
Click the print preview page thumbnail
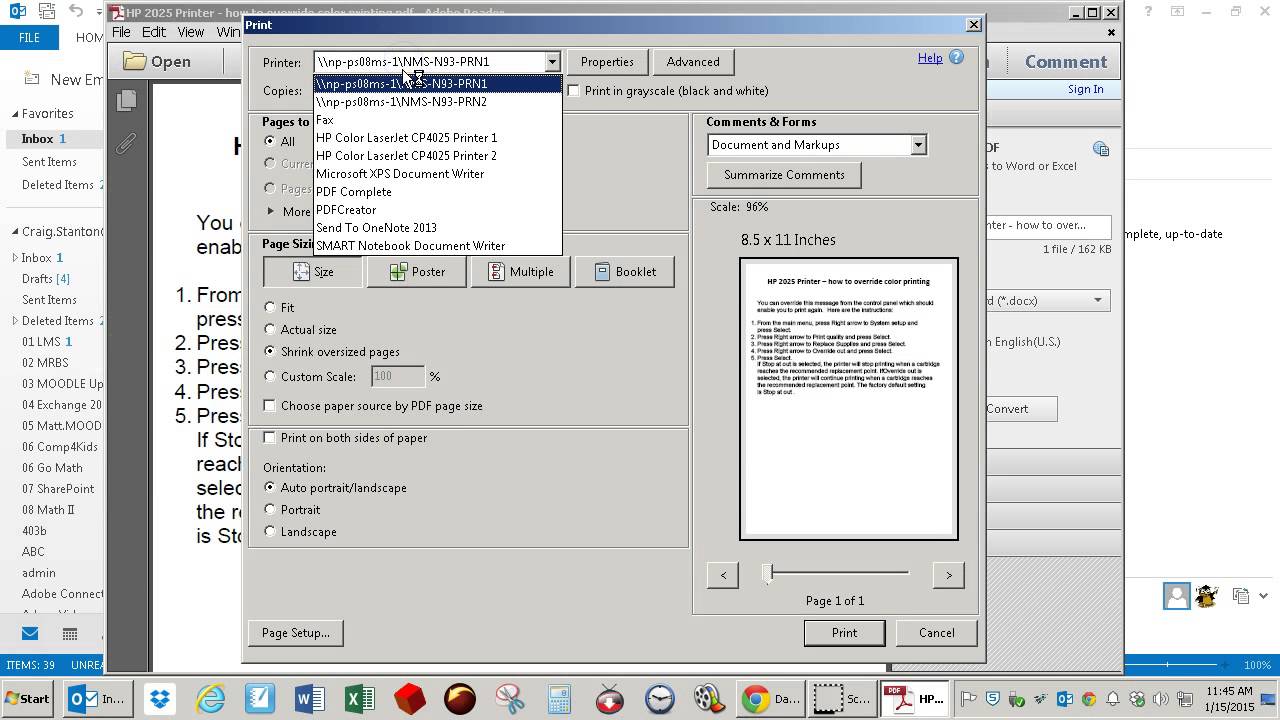tap(849, 399)
